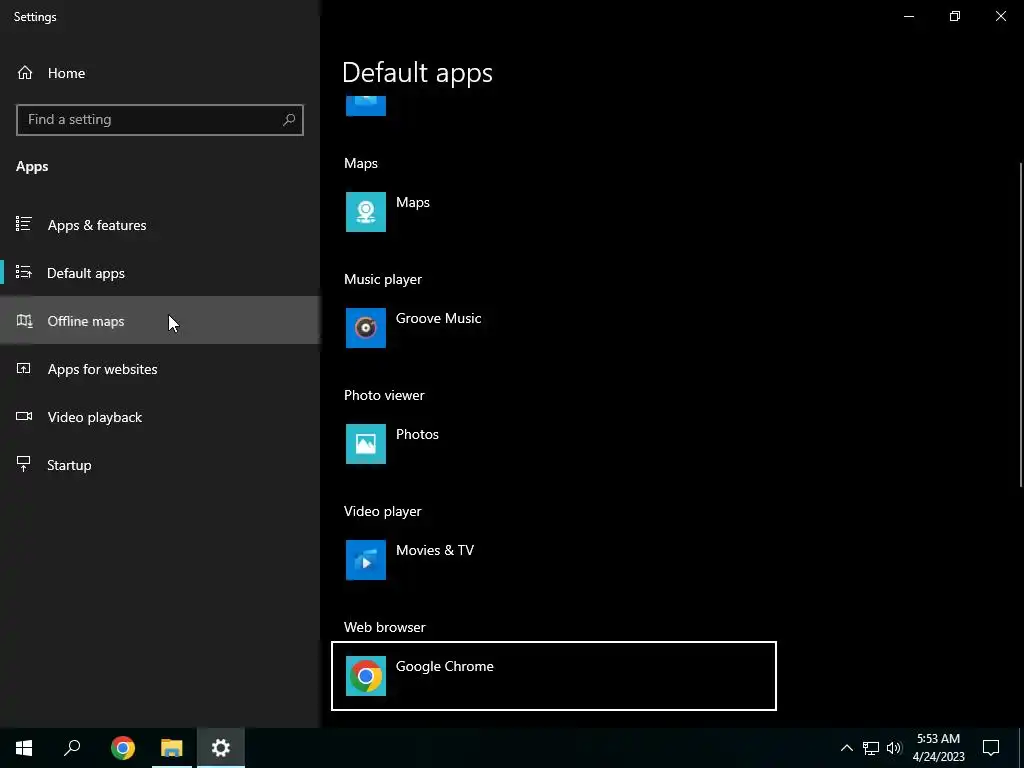Launch Chrome from the taskbar
Image resolution: width=1024 pixels, height=768 pixels.
click(123, 748)
